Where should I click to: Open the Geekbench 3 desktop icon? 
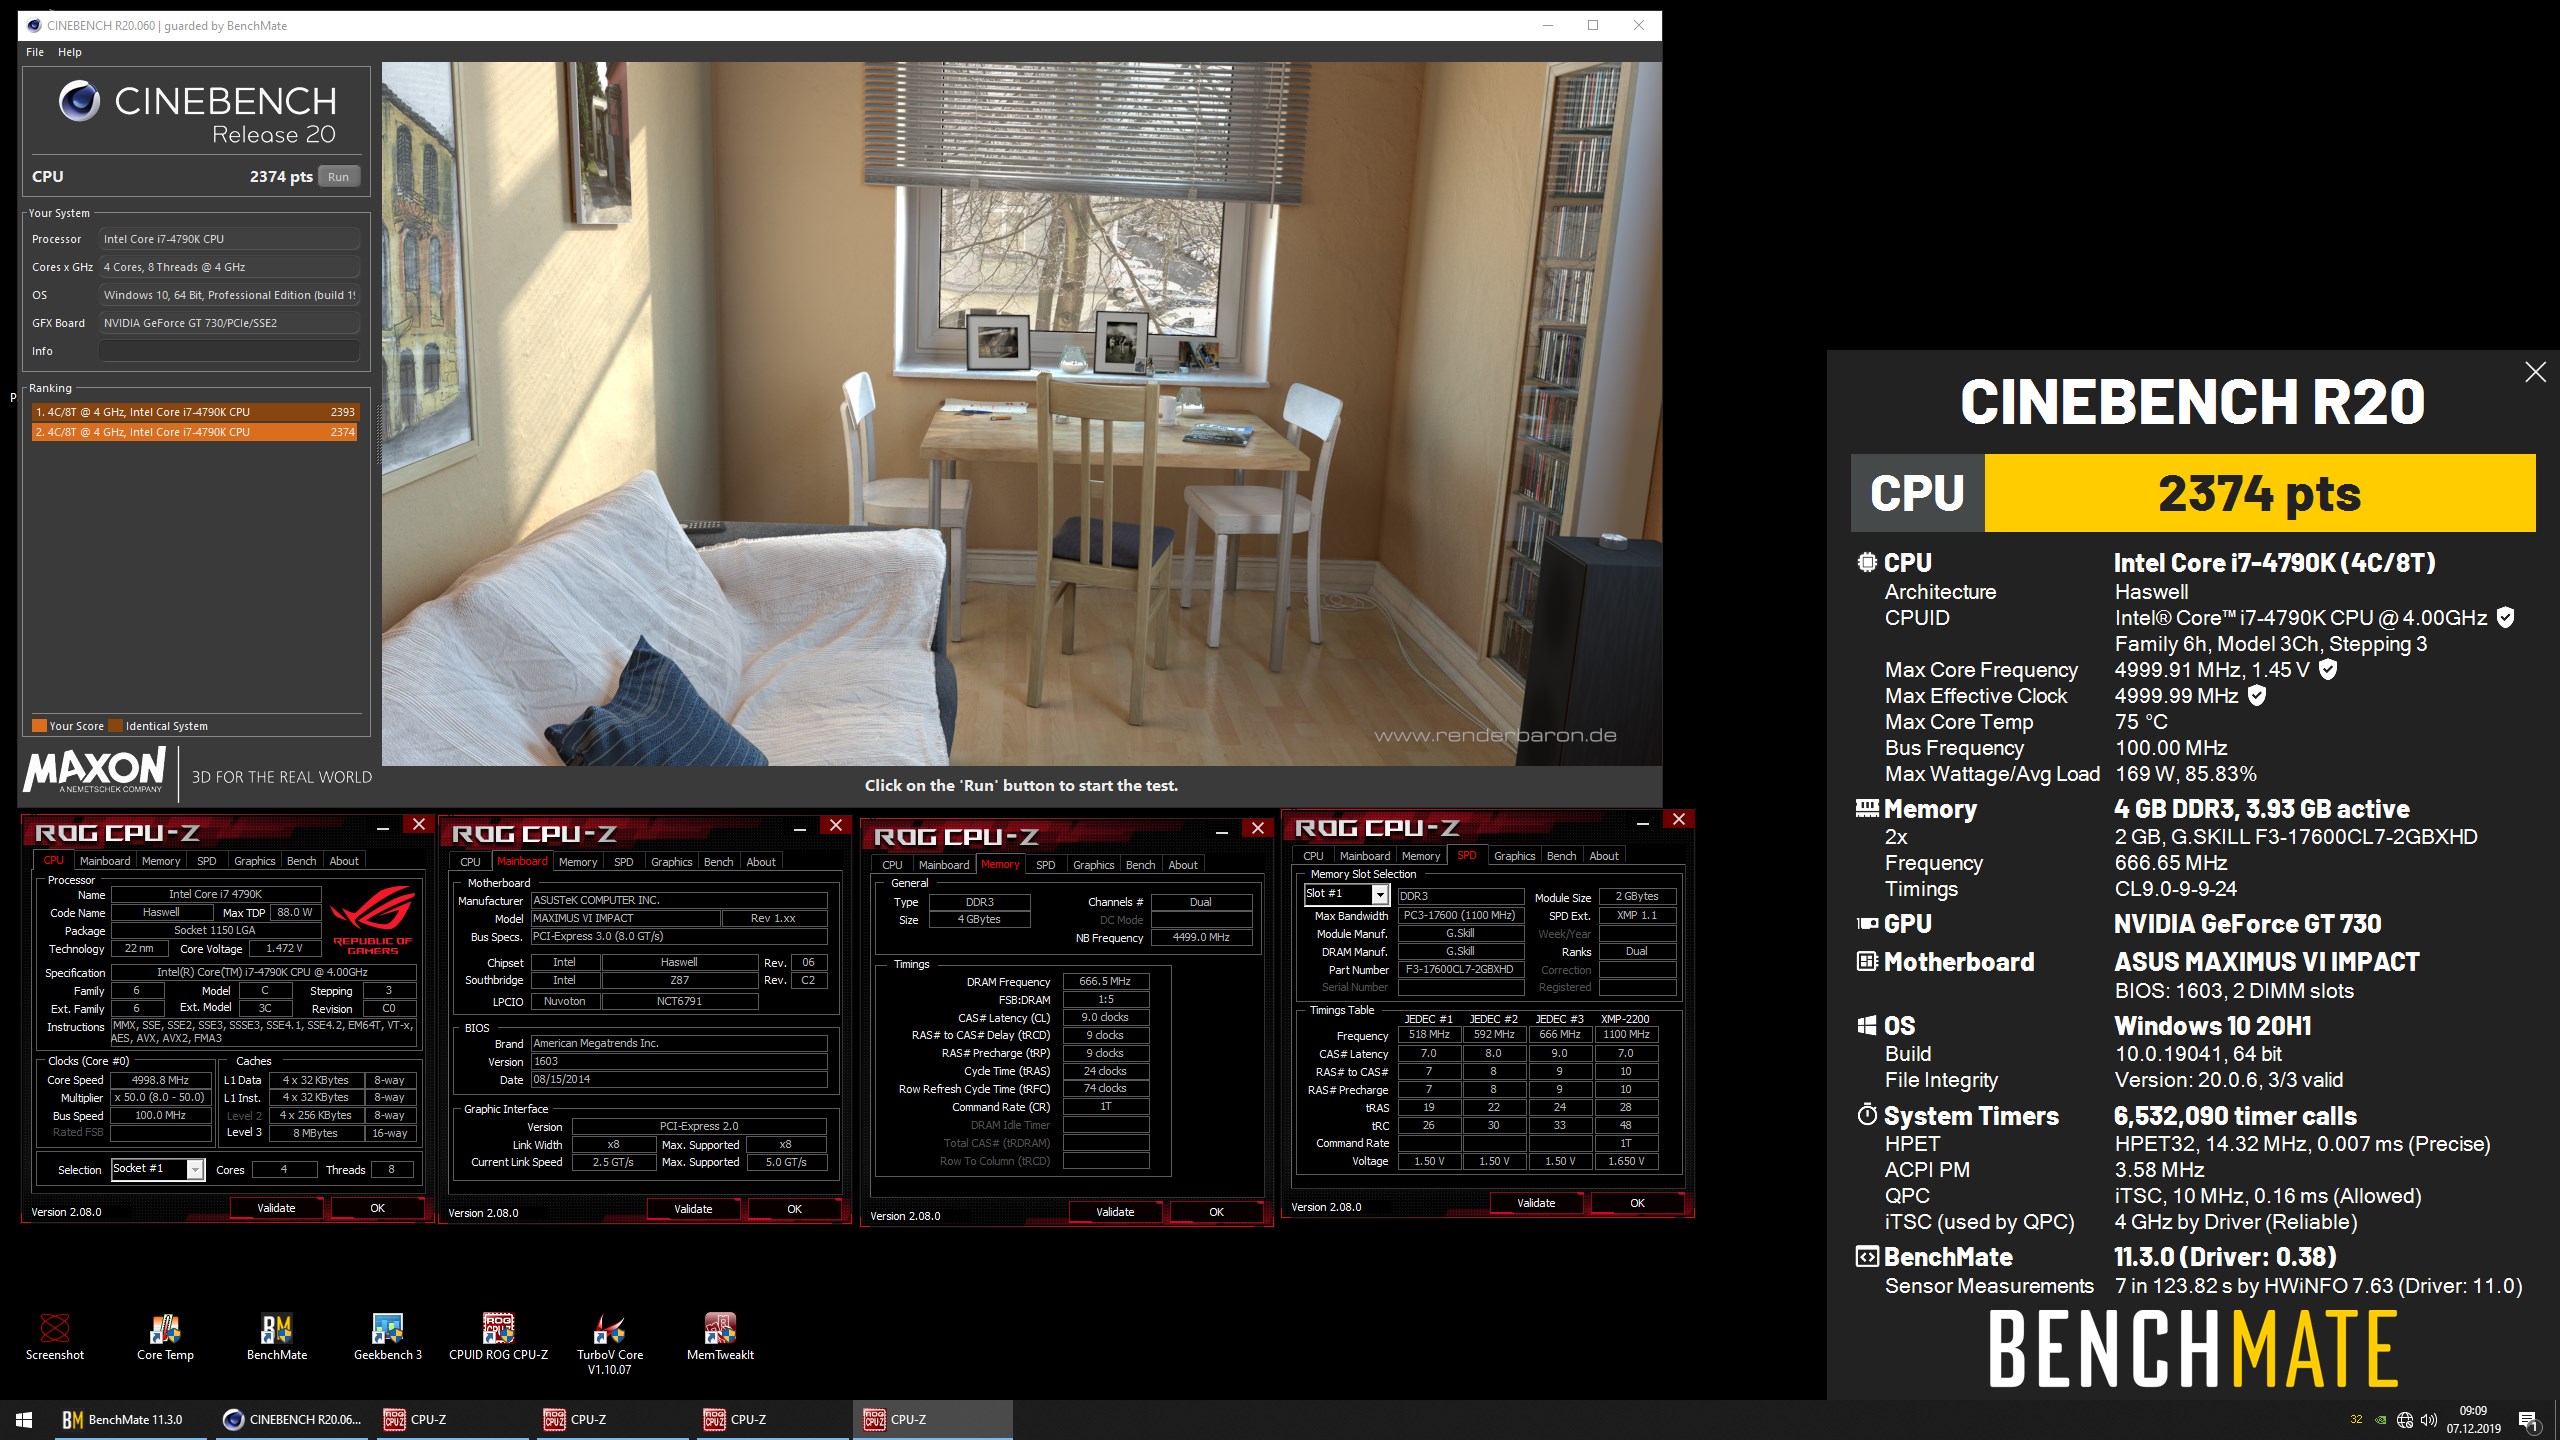tap(388, 1337)
